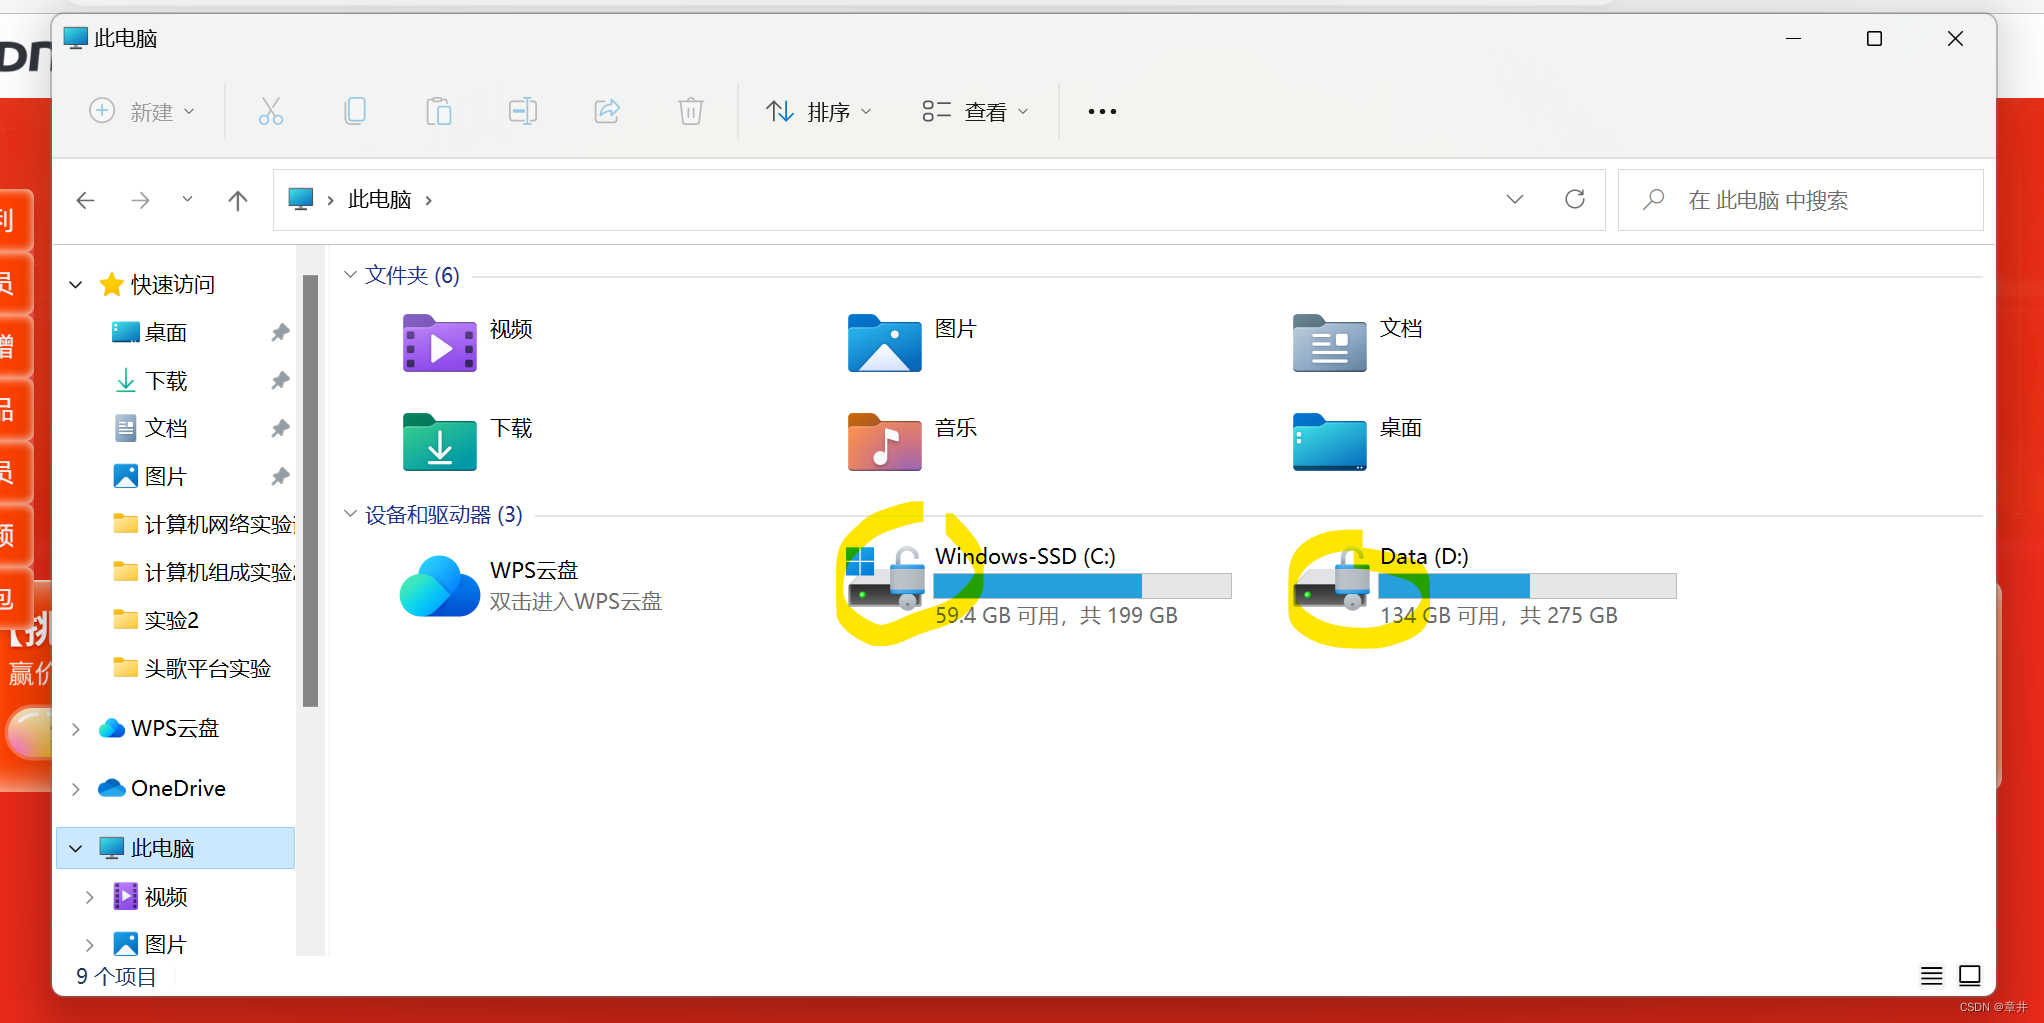Click the Share icon

point(607,111)
